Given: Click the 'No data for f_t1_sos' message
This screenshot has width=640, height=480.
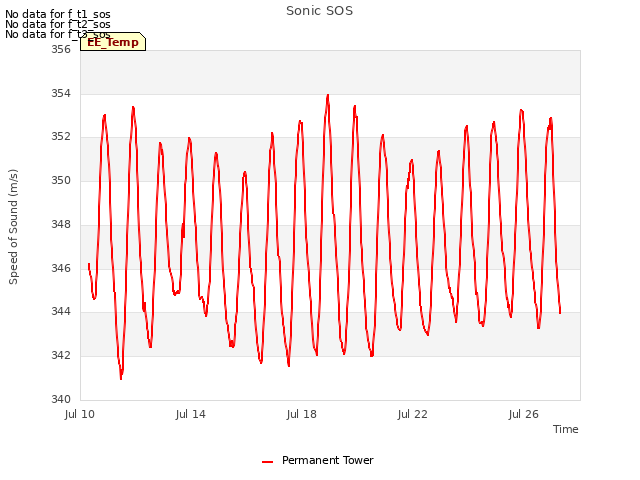Looking at the screenshot, I should pyautogui.click(x=58, y=14).
